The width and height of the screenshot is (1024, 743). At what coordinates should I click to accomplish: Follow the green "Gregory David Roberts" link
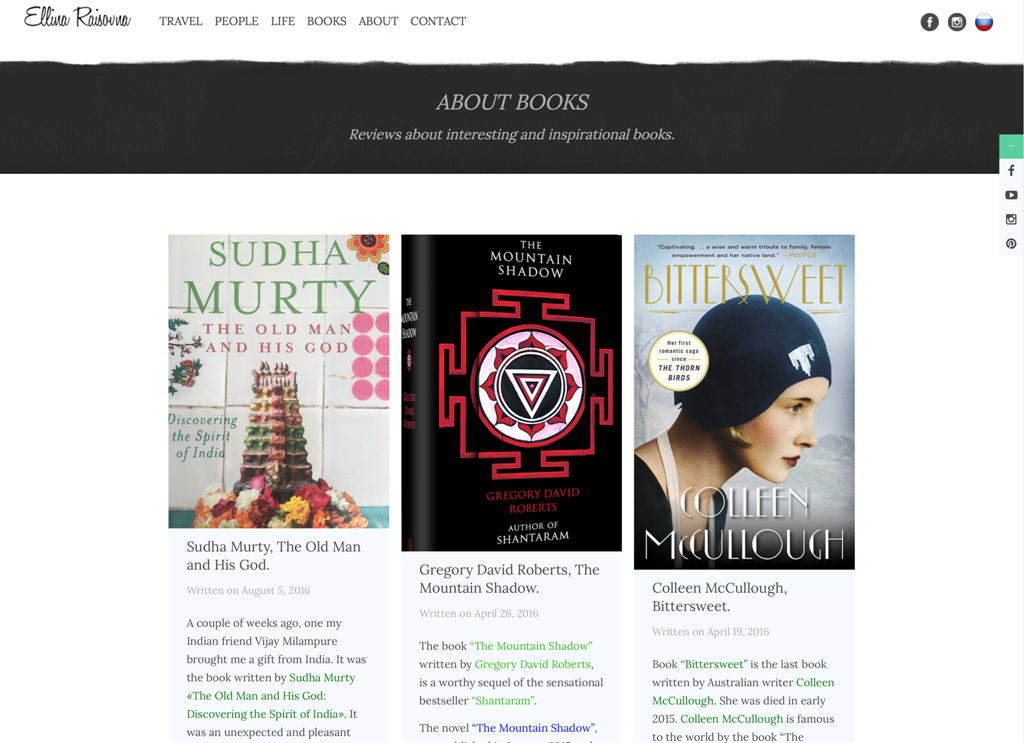click(x=533, y=664)
